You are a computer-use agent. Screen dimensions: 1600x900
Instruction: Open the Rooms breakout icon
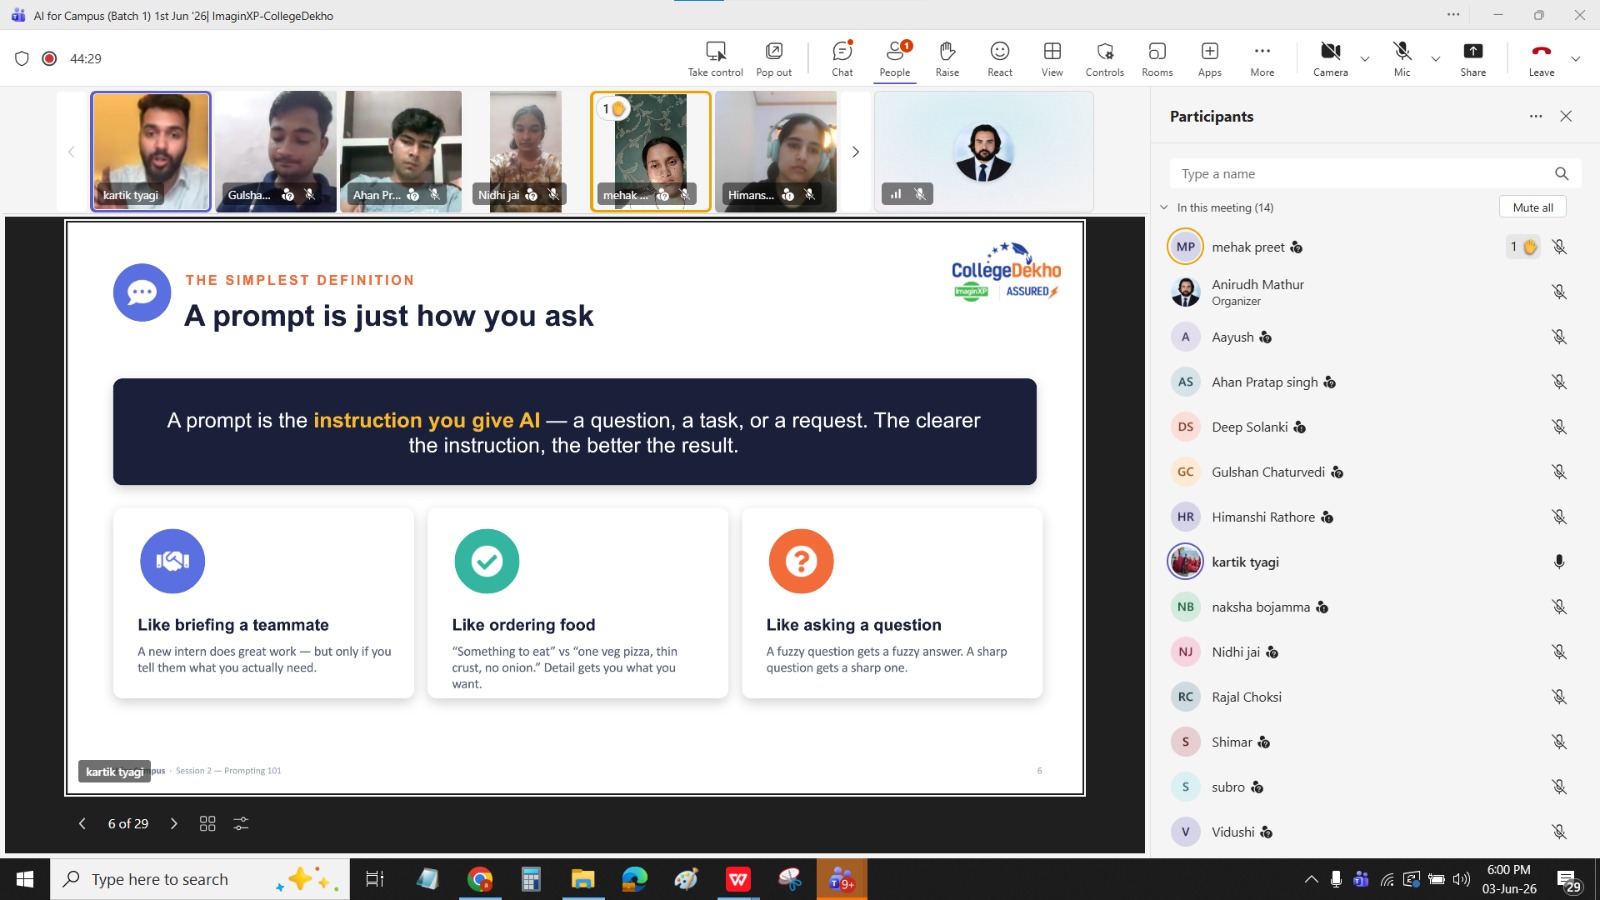pos(1157,58)
